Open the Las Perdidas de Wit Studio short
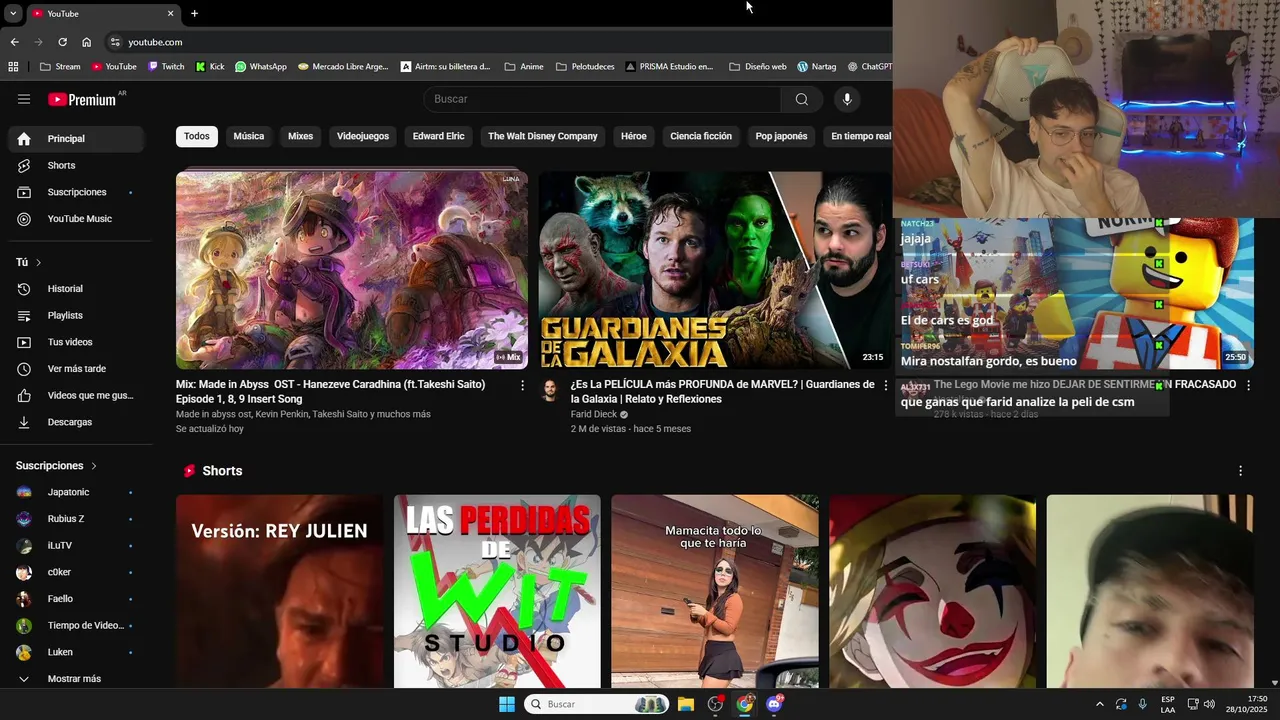The height and width of the screenshot is (720, 1280). 497,591
